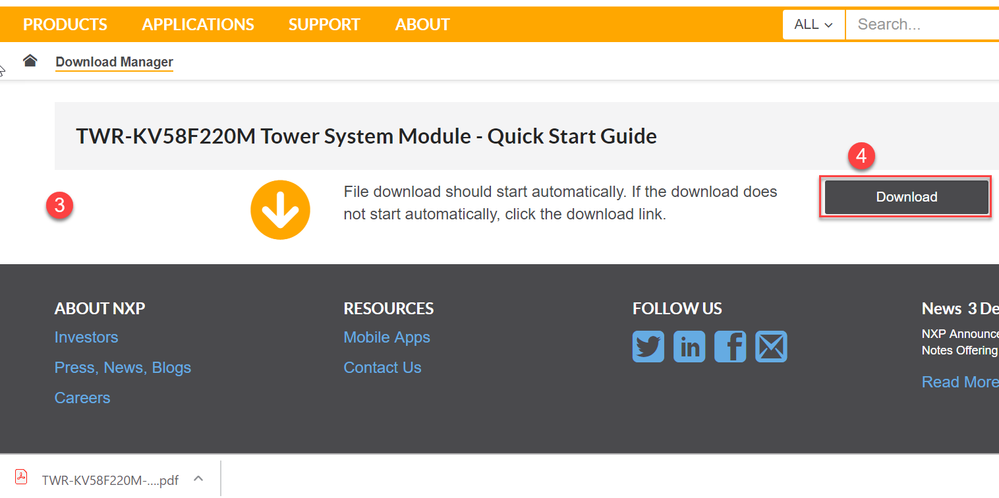Open the Investors link
Viewport: 999px width, 498px height.
86,337
